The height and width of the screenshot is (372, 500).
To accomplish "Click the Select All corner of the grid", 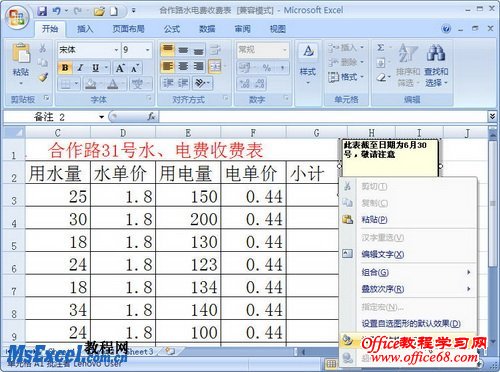I will point(14,133).
